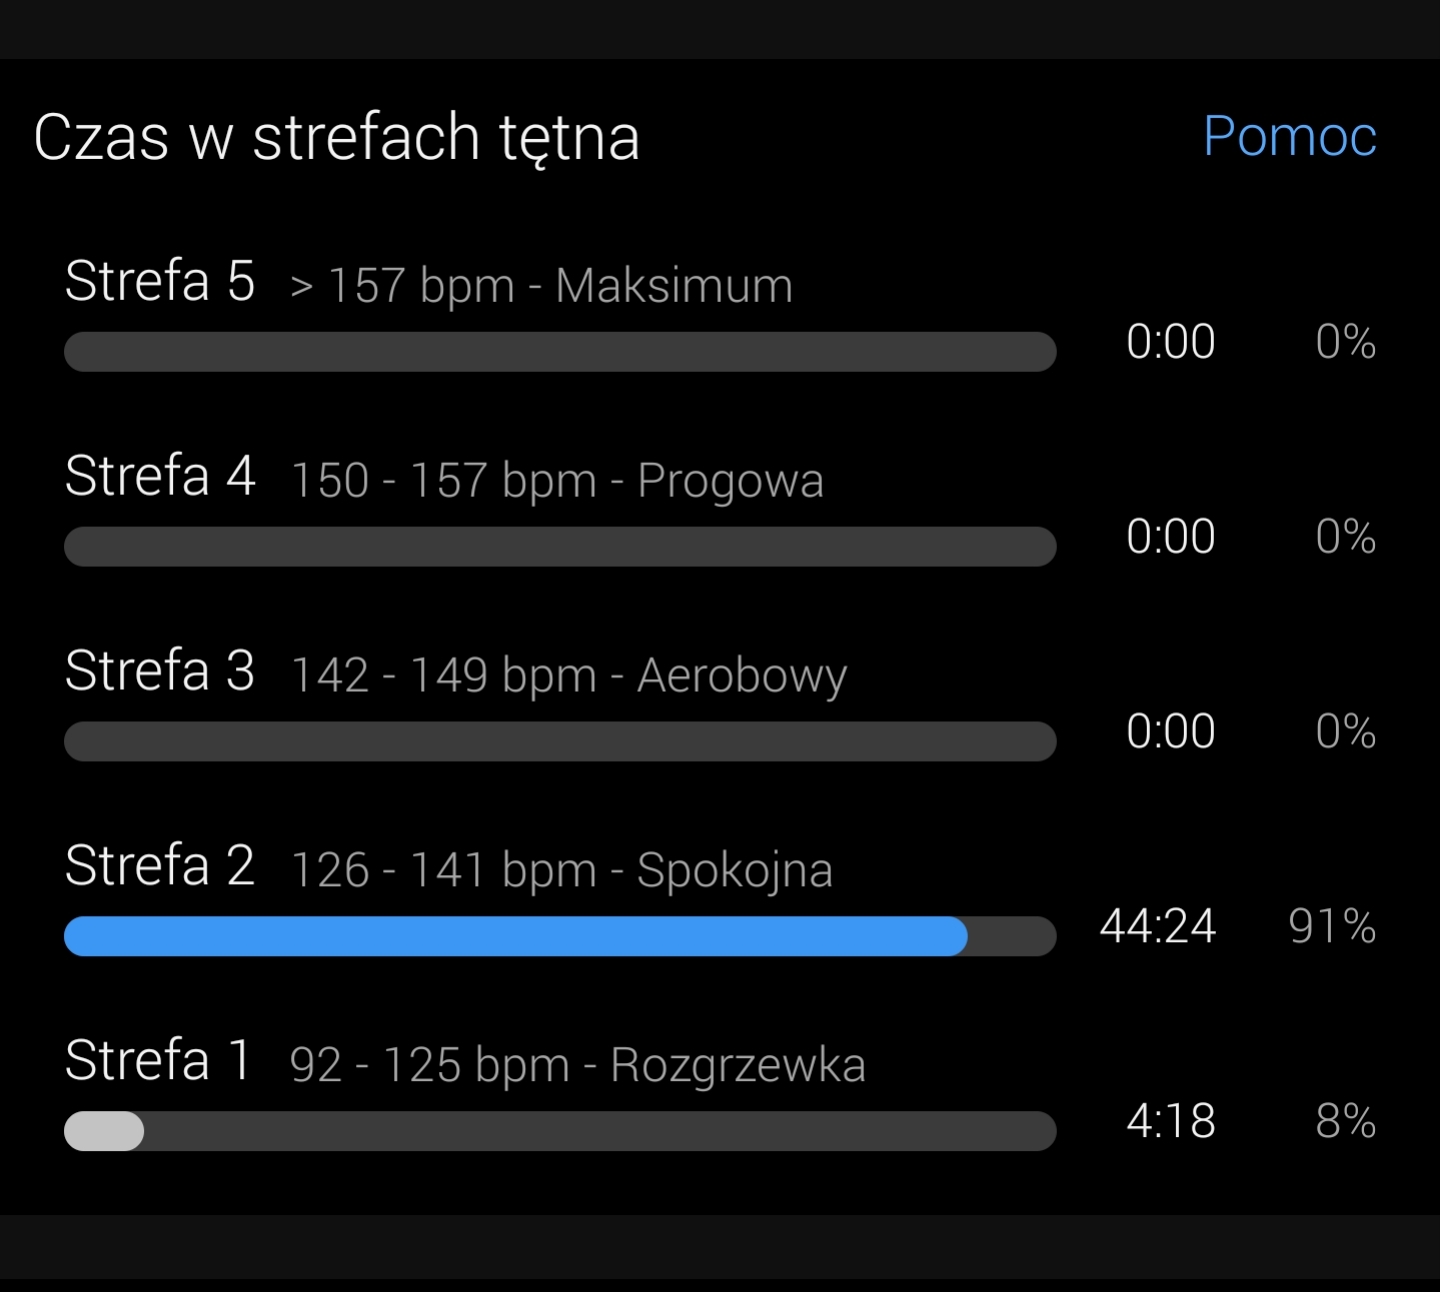
Task: Click the 8% percentage value
Action: point(1345,1121)
